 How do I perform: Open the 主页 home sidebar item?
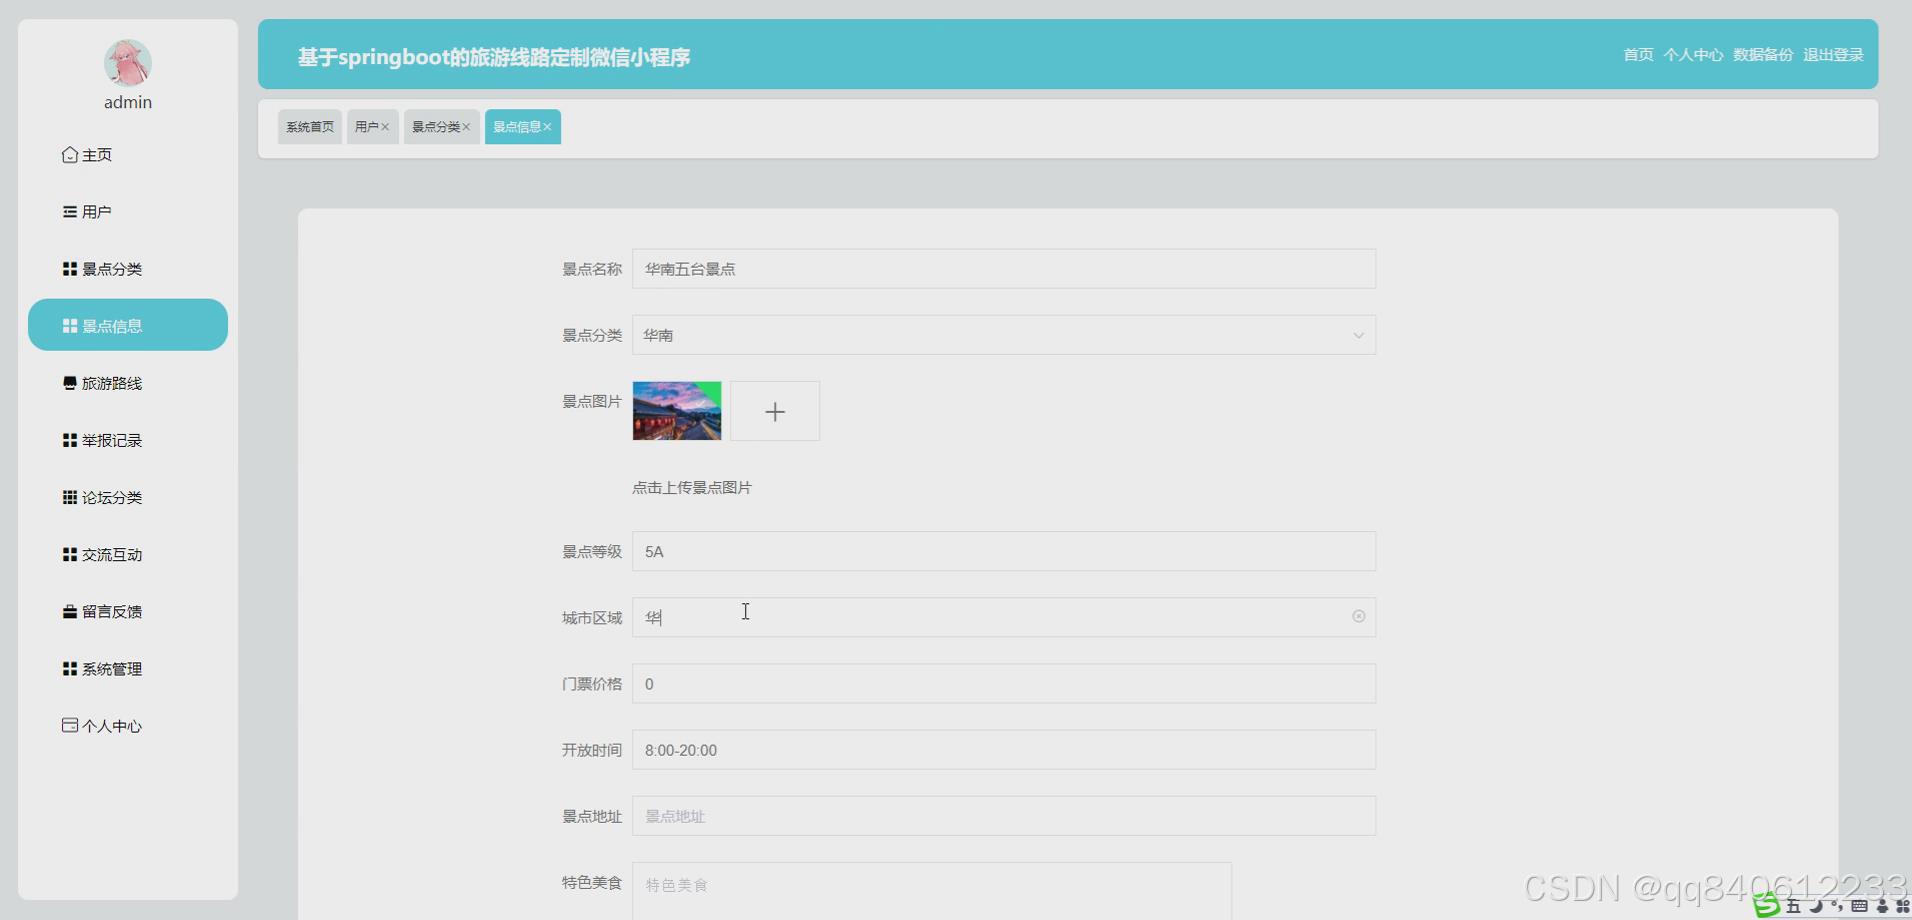pyautogui.click(x=128, y=155)
